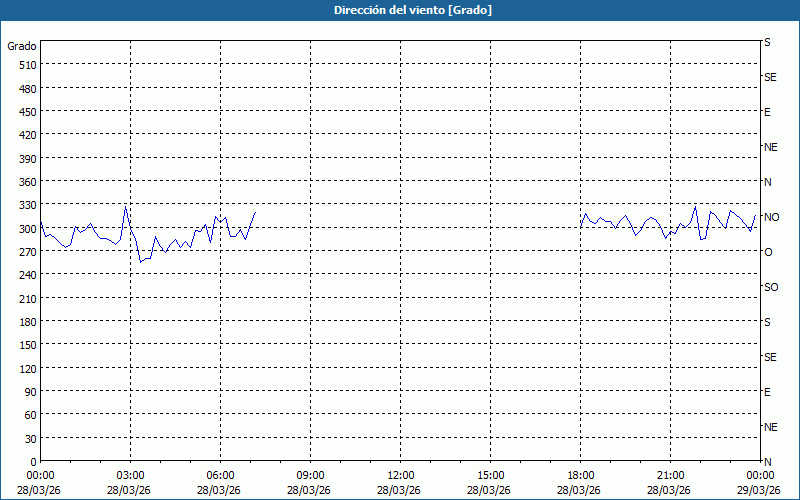Click the 210 degree axis label

point(28,299)
